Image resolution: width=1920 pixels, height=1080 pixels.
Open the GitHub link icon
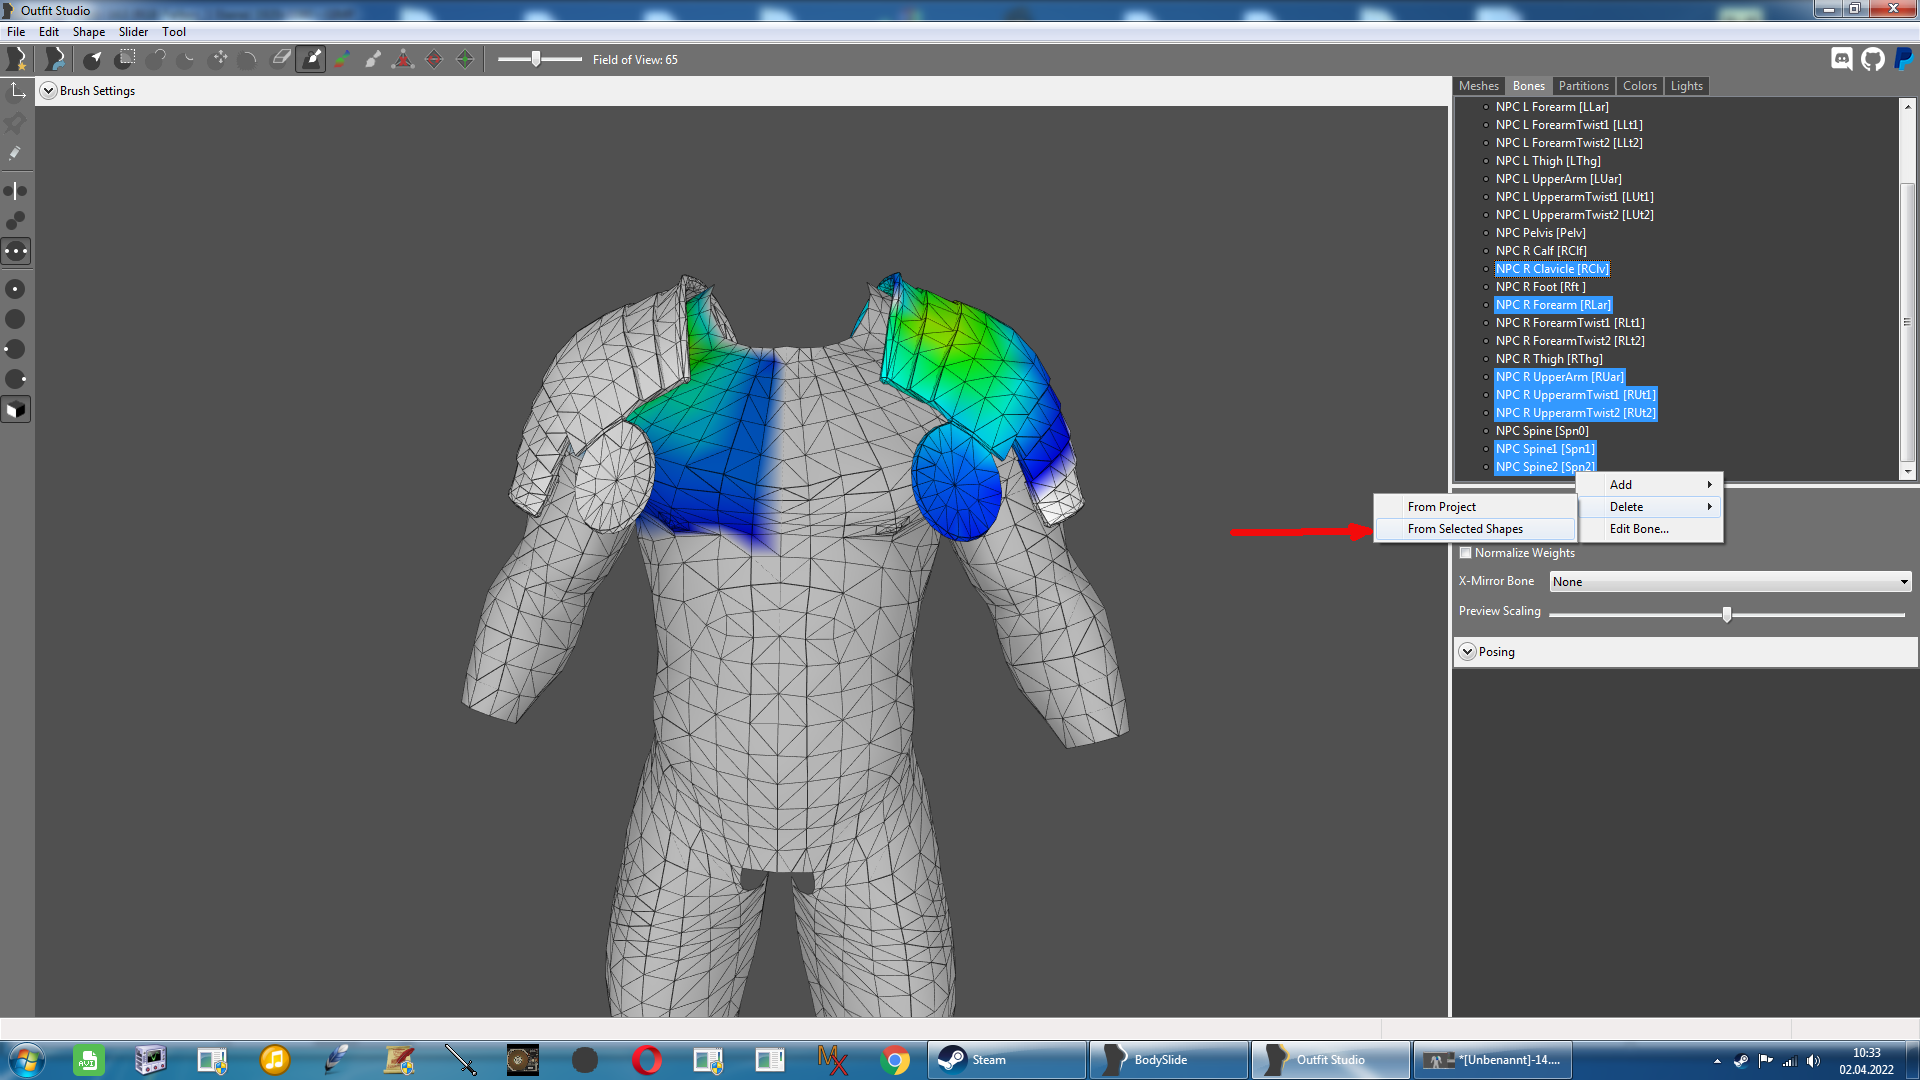tap(1873, 59)
